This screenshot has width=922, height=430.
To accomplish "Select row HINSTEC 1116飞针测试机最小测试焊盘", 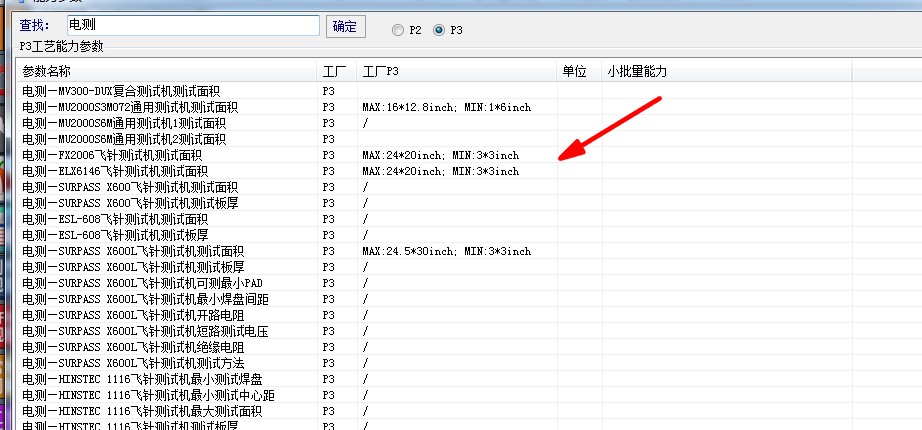I will coord(434,379).
